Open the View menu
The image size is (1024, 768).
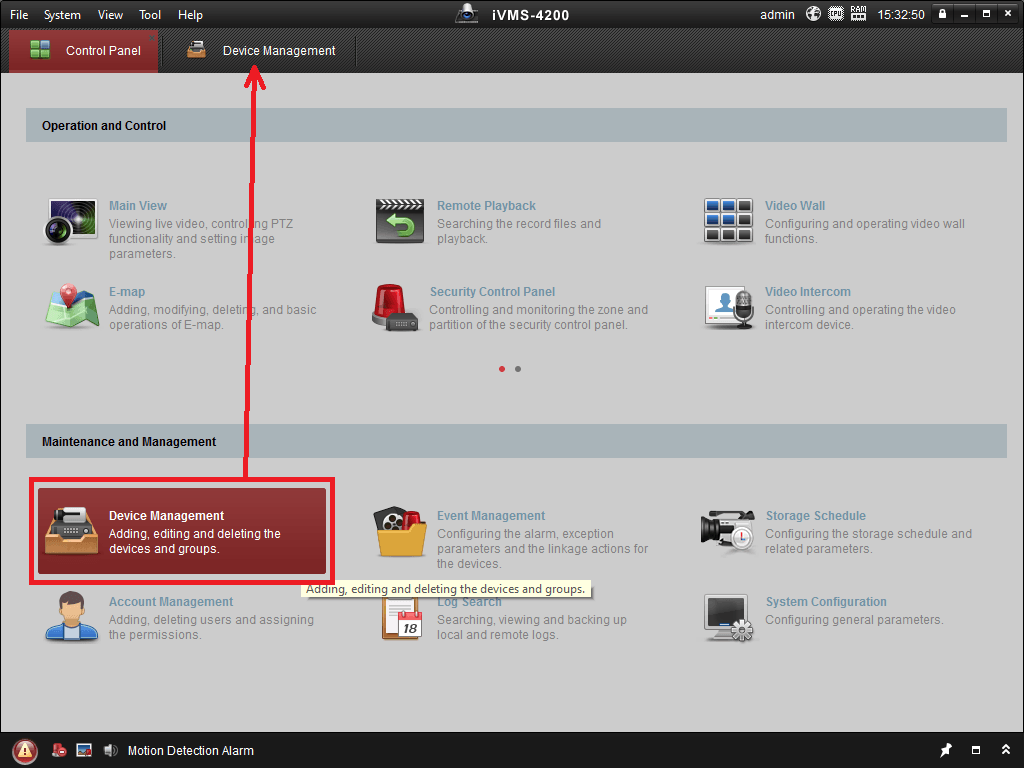click(110, 14)
